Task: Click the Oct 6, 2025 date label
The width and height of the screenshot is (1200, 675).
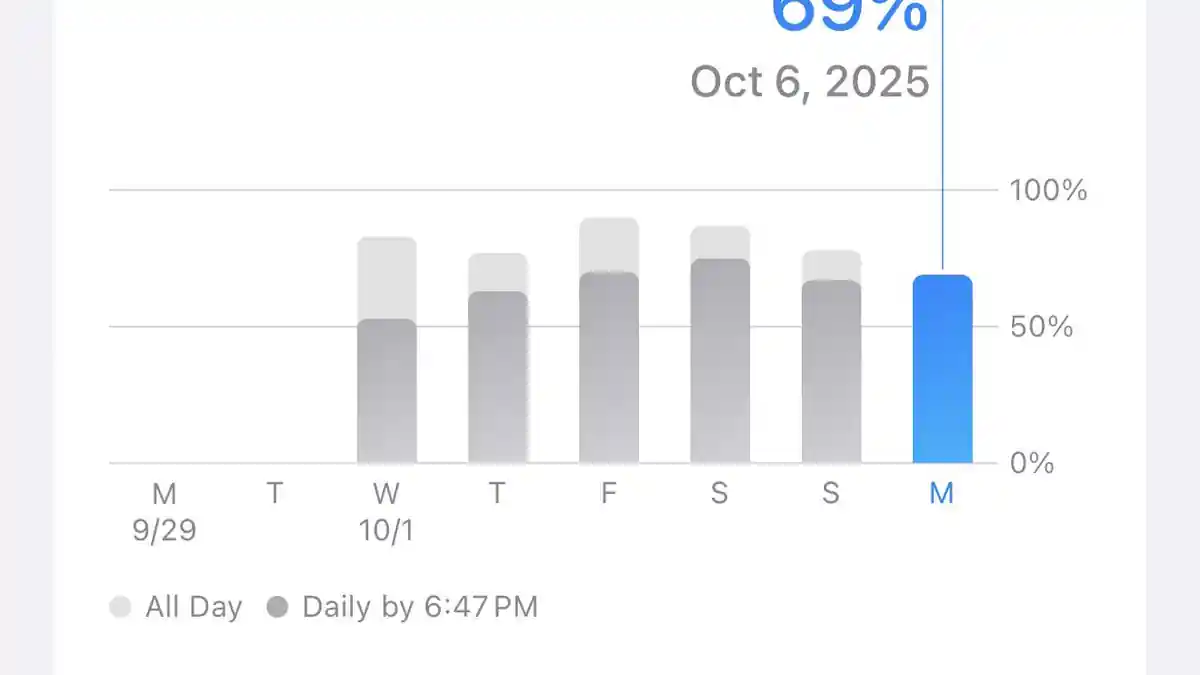Action: pyautogui.click(x=810, y=81)
